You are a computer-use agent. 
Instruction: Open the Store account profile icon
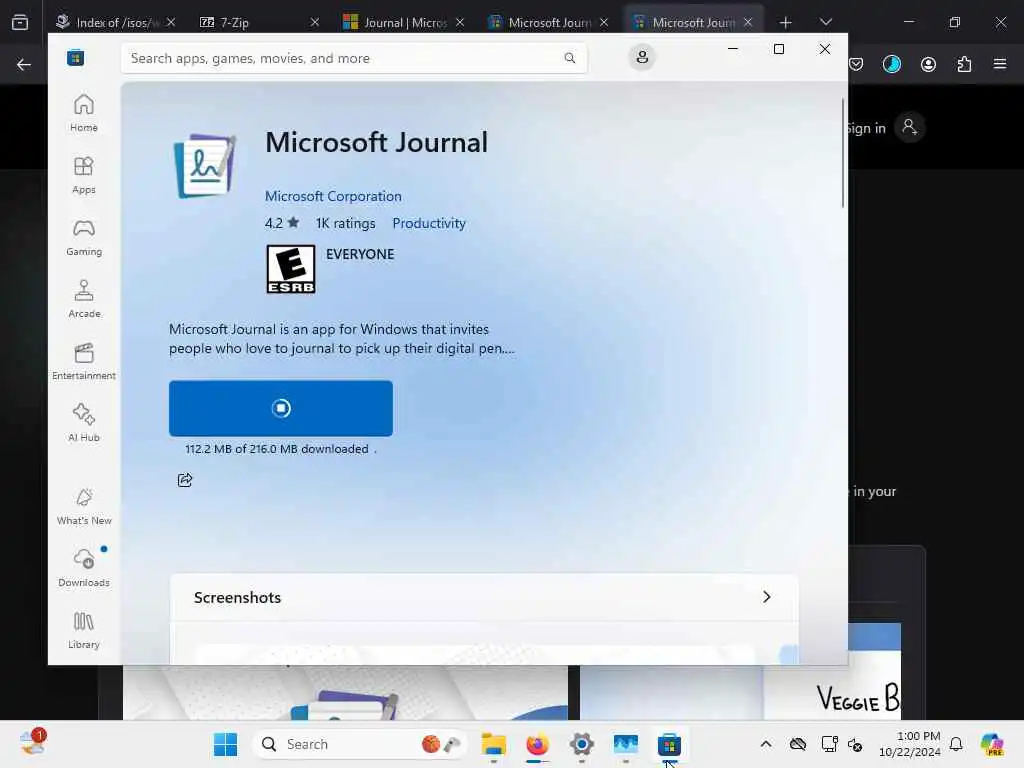point(642,57)
